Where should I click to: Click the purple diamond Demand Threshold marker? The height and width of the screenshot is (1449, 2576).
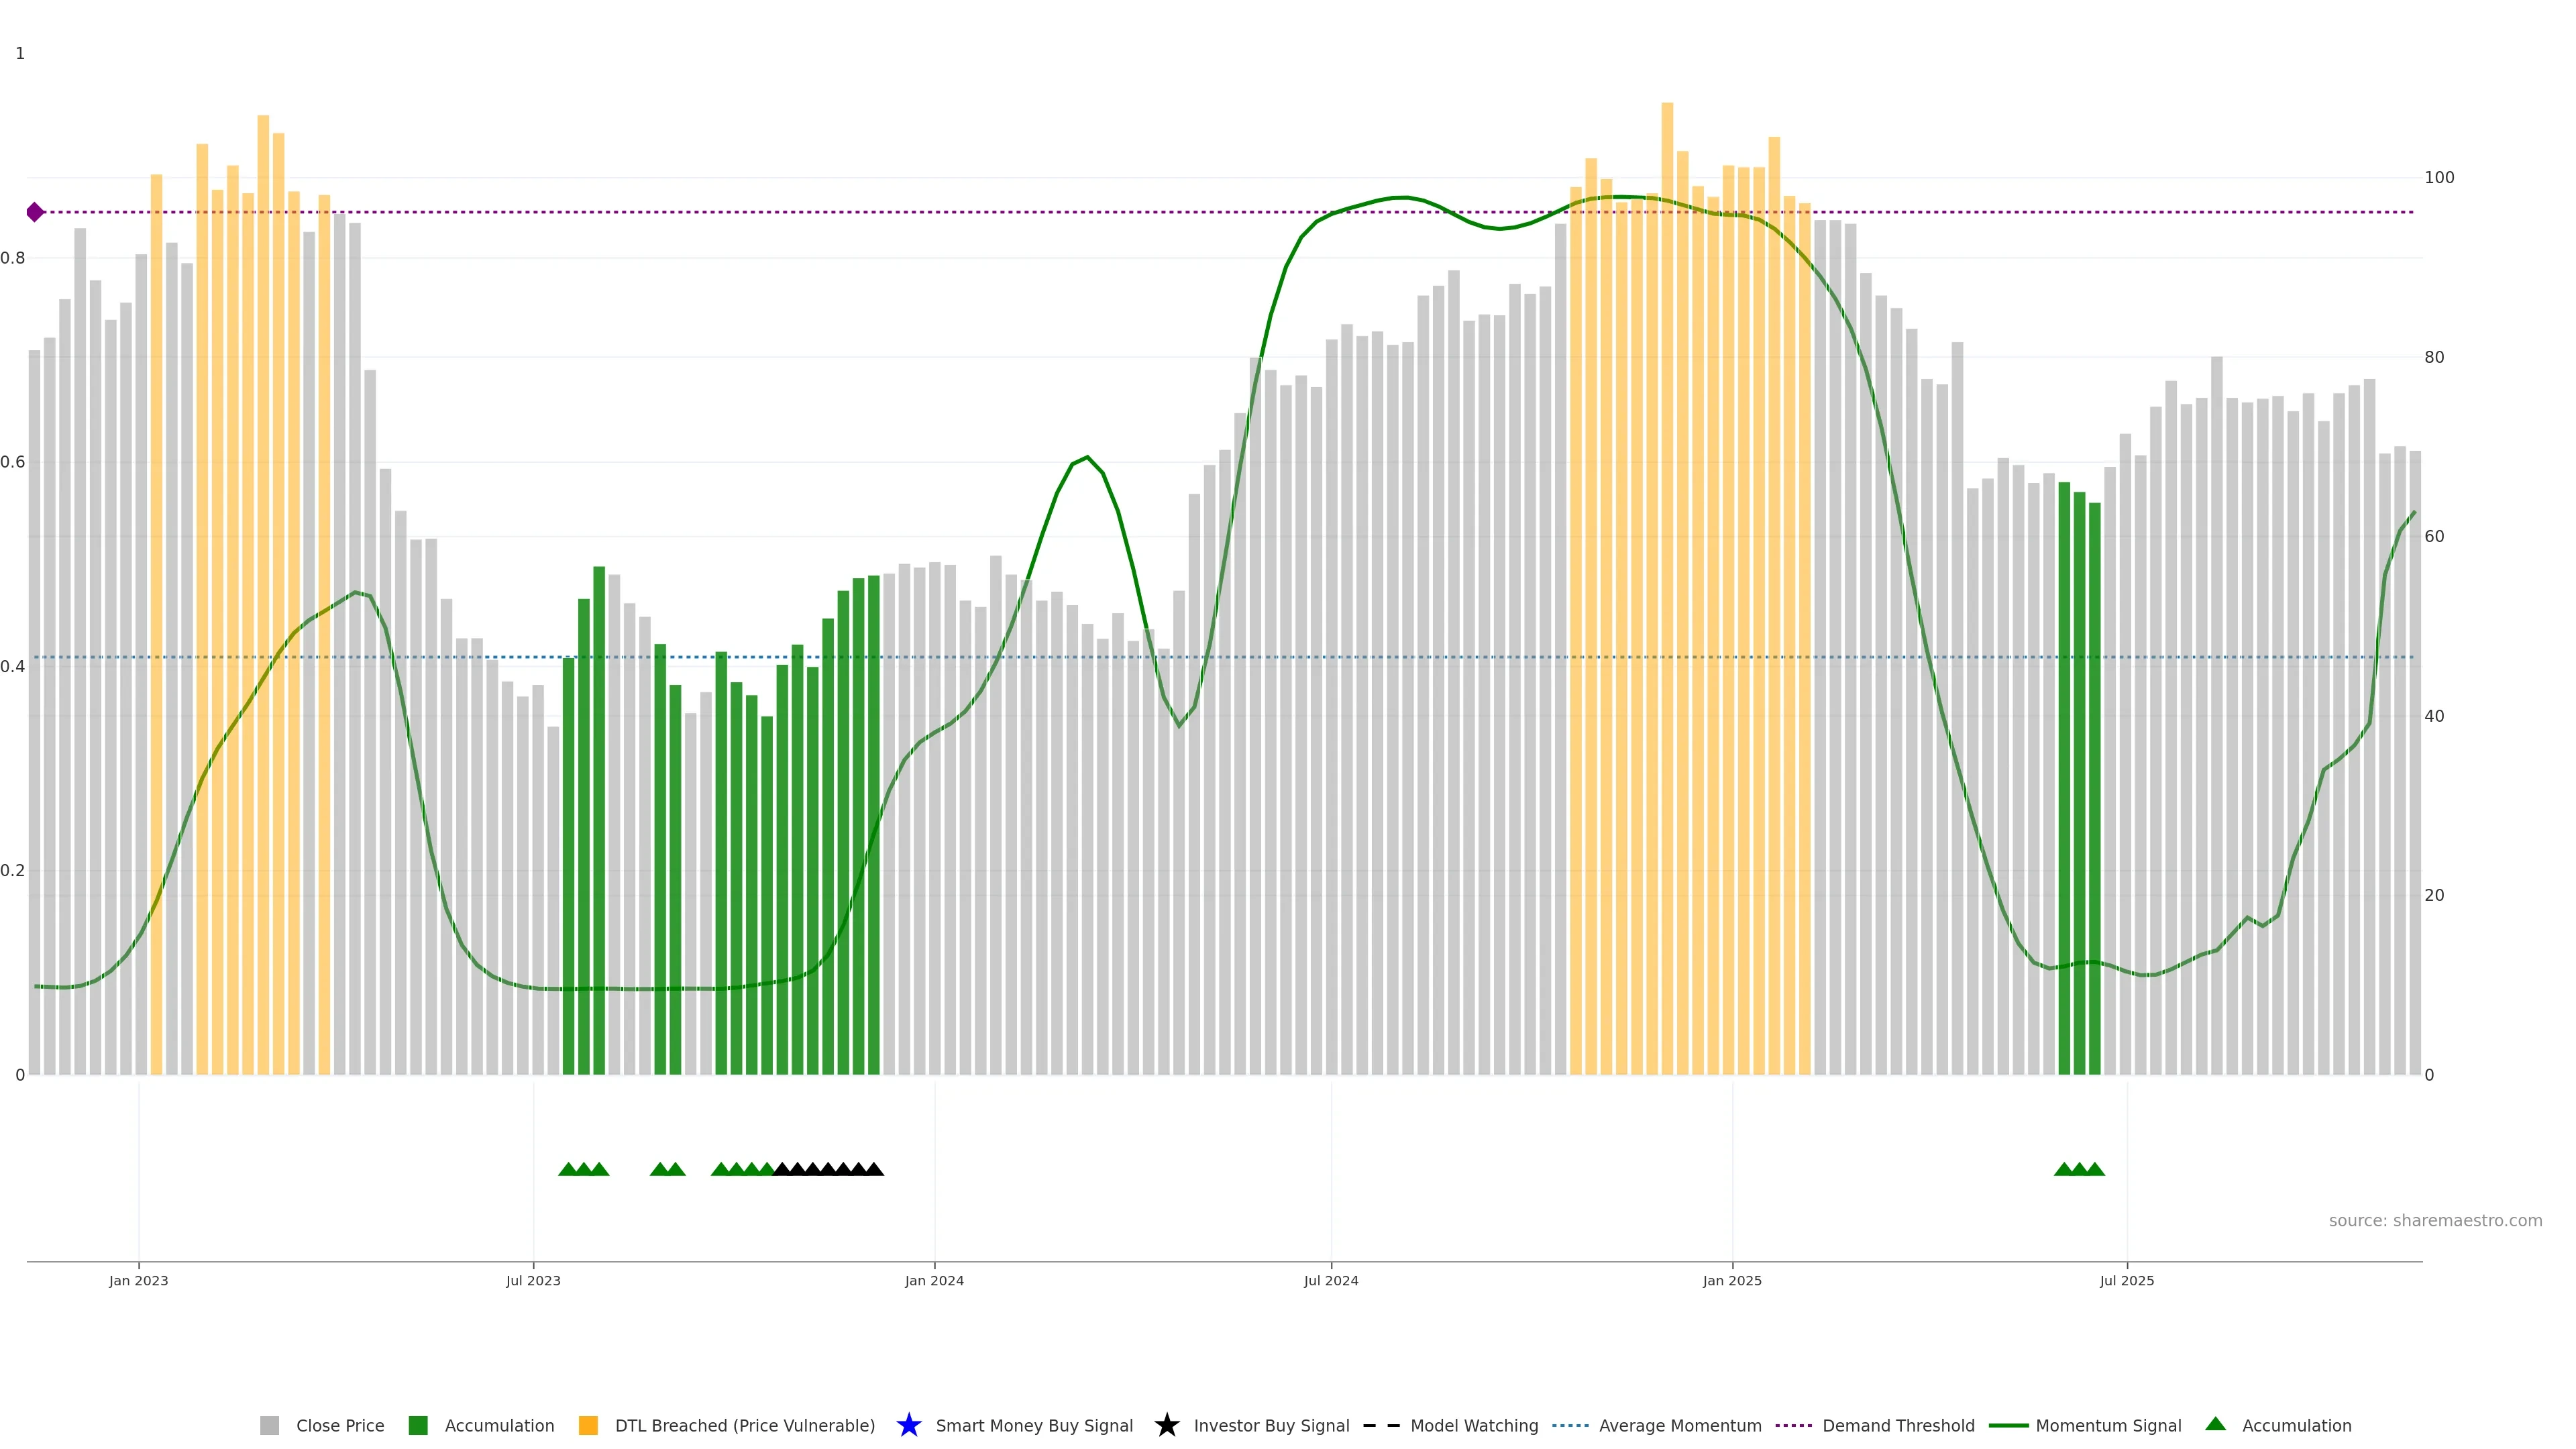tap(35, 212)
